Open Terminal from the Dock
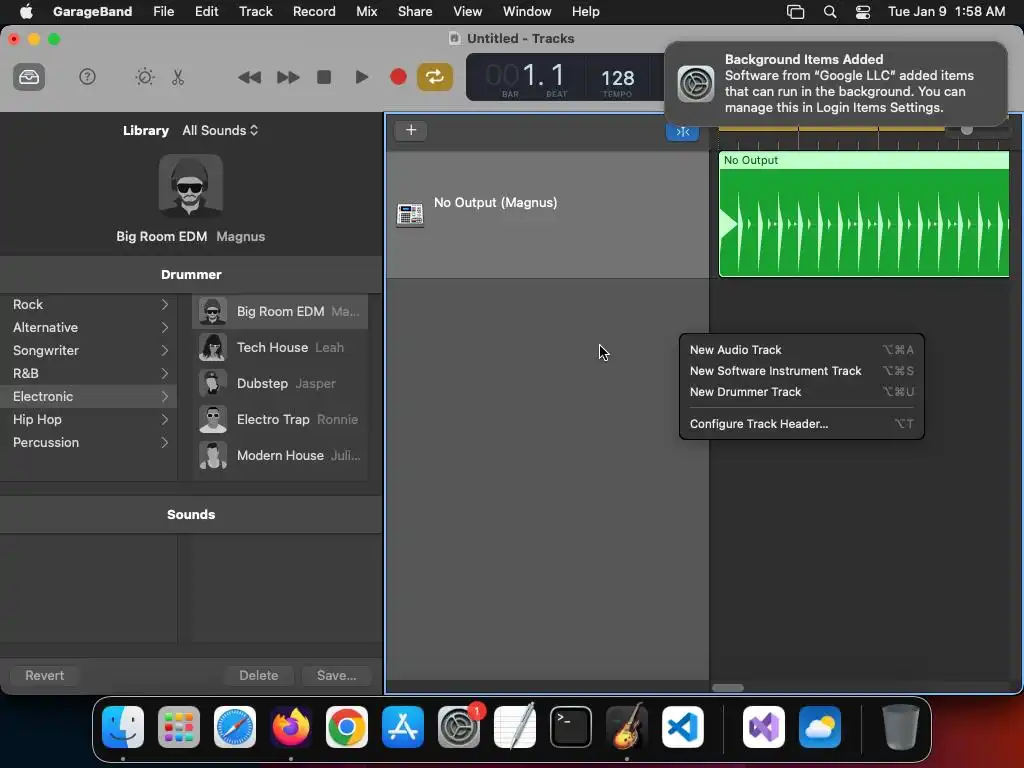 [571, 727]
